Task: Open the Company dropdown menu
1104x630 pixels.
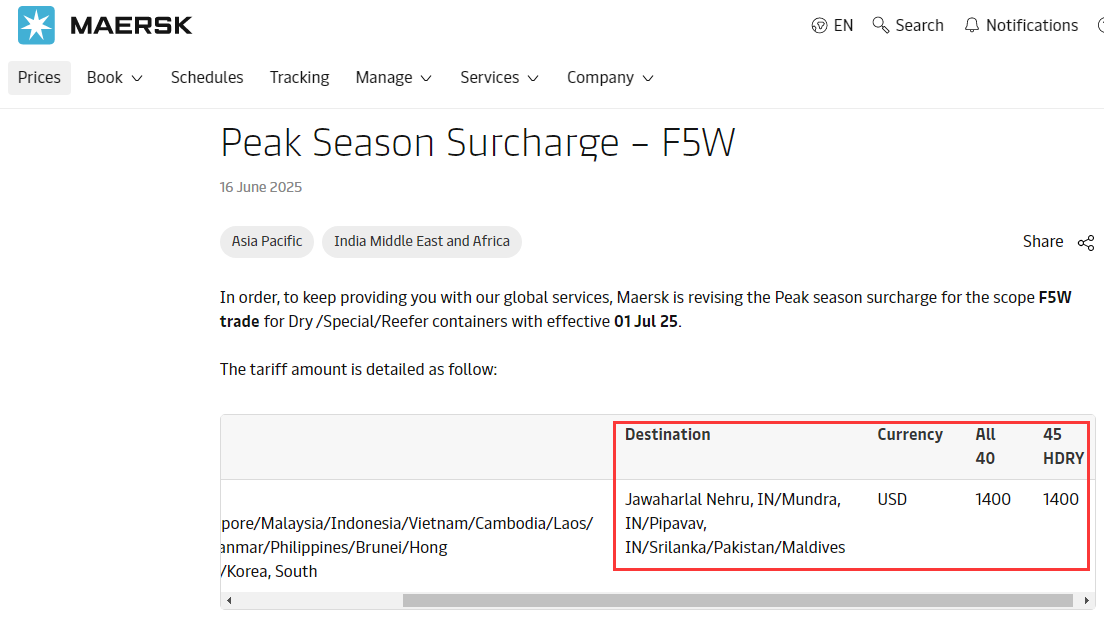Action: click(610, 78)
